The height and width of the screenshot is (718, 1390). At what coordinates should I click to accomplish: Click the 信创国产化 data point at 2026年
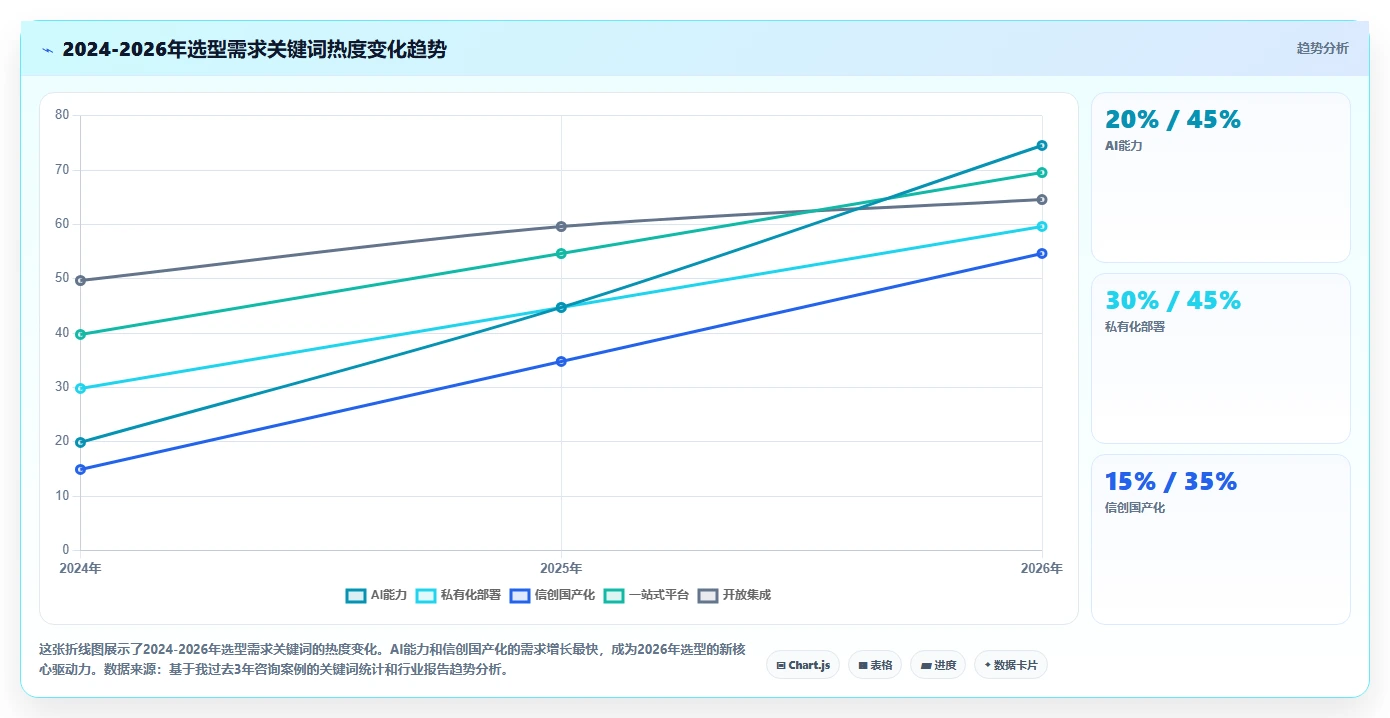coord(1041,254)
